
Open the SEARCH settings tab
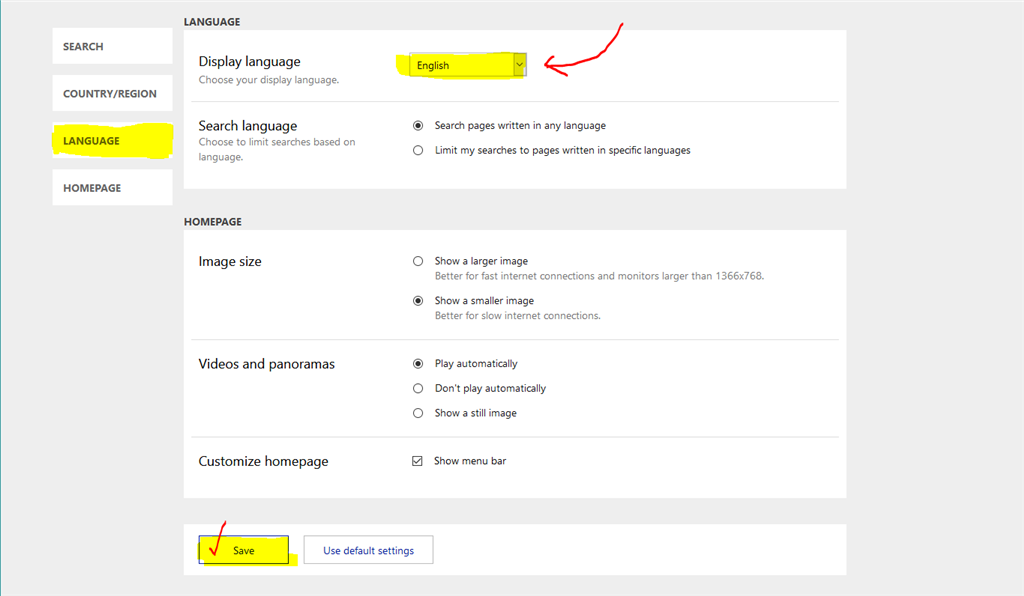click(x=112, y=46)
